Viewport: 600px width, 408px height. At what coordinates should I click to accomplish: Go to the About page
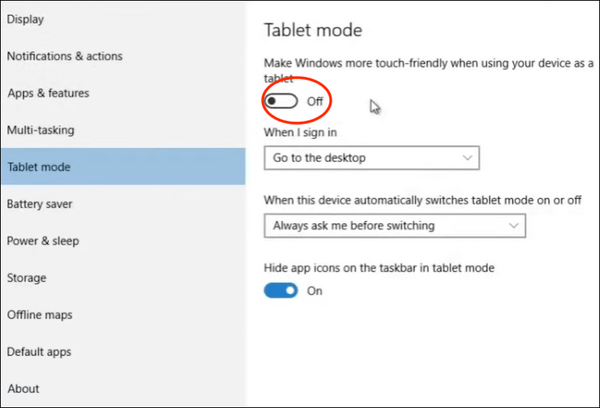pyautogui.click(x=23, y=388)
